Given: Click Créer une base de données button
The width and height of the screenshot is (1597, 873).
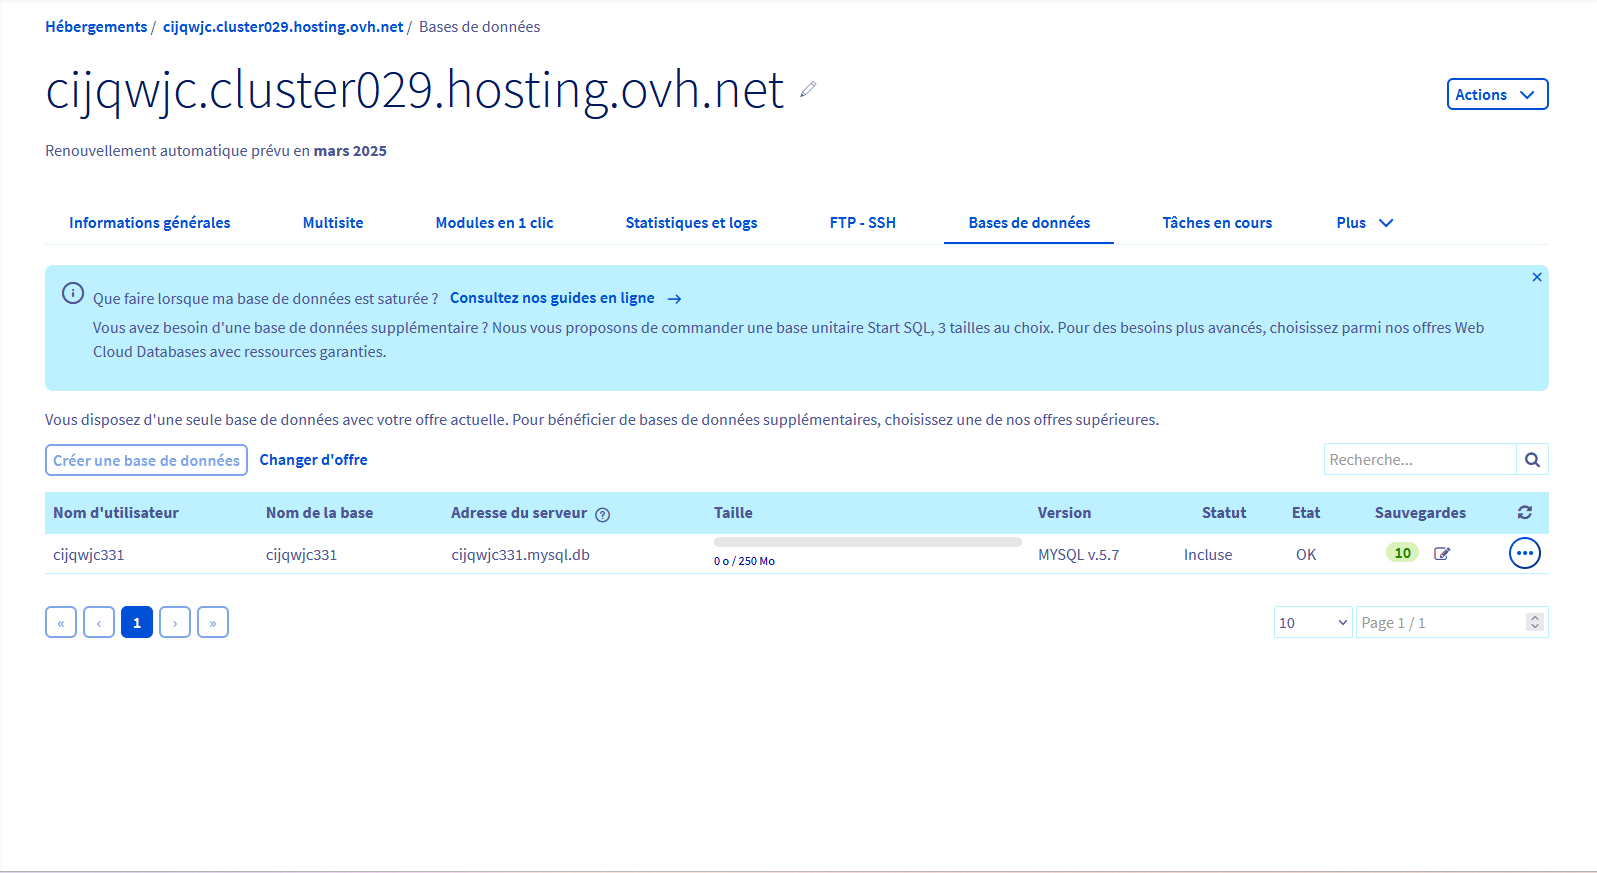Looking at the screenshot, I should pos(146,460).
